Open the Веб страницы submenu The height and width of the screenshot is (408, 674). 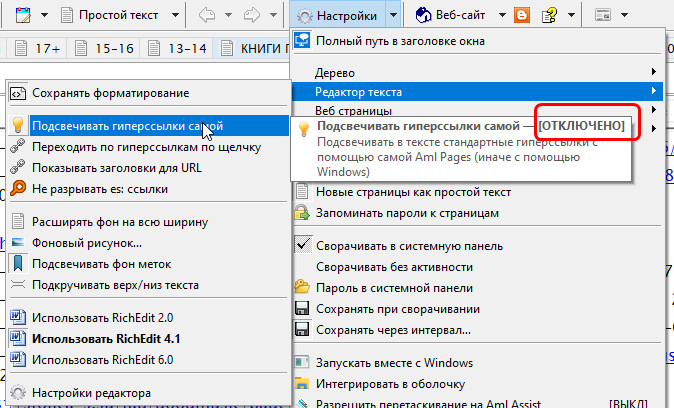(477, 110)
